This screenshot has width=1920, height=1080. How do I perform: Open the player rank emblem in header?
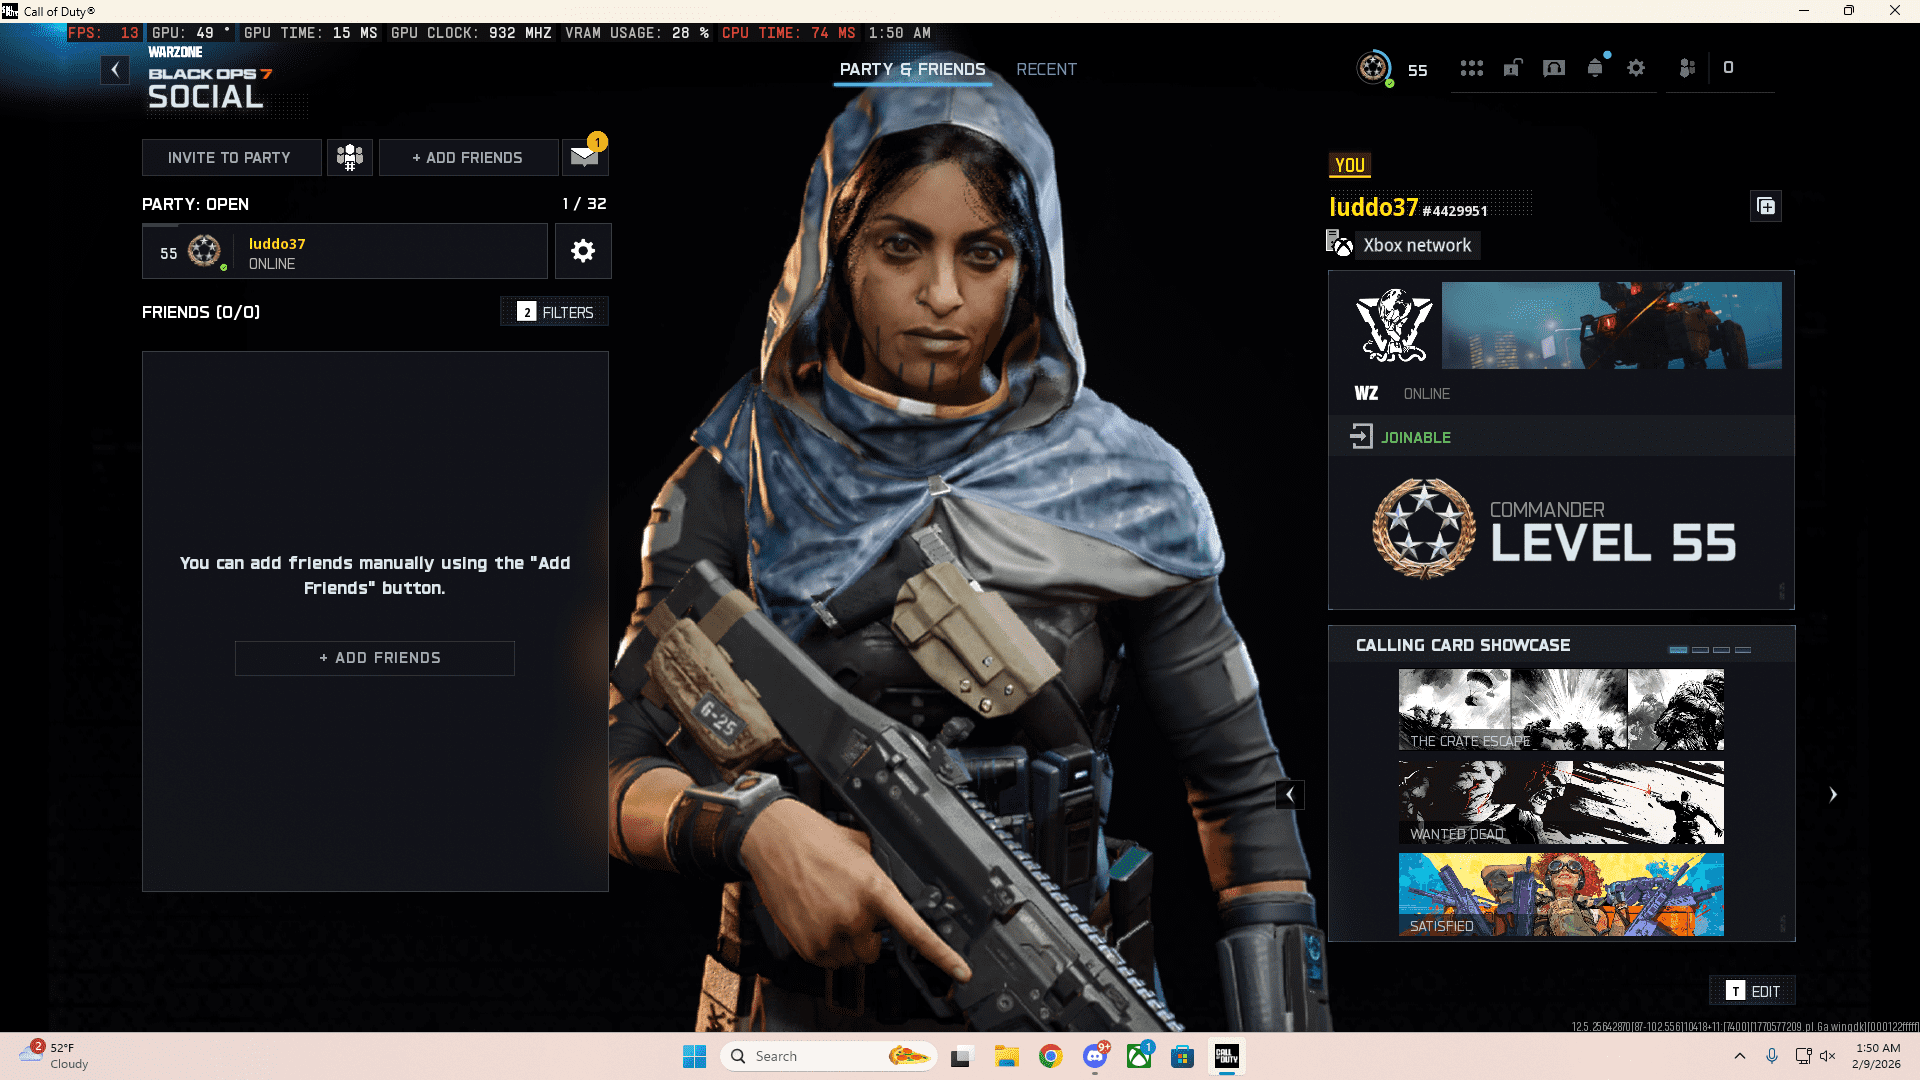1374,68
